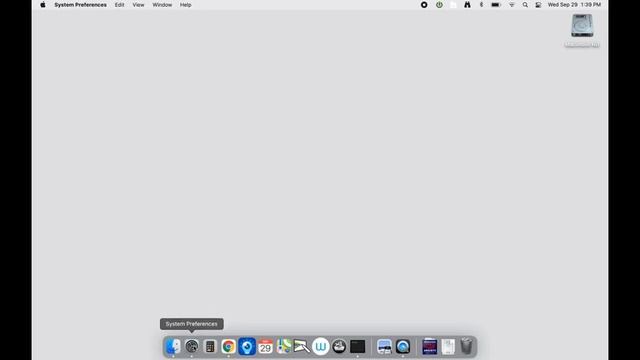Open the System Preferences application menu
Image resolution: width=640 pixels, height=360 pixels.
tap(80, 5)
